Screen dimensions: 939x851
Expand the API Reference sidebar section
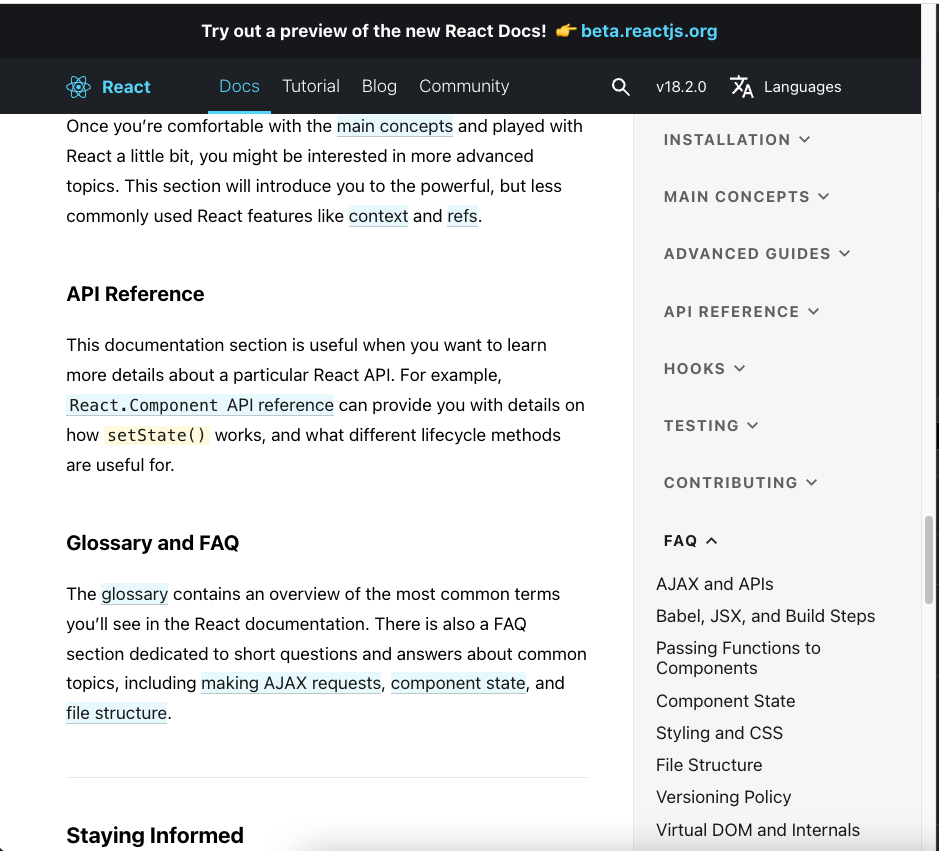(x=741, y=312)
